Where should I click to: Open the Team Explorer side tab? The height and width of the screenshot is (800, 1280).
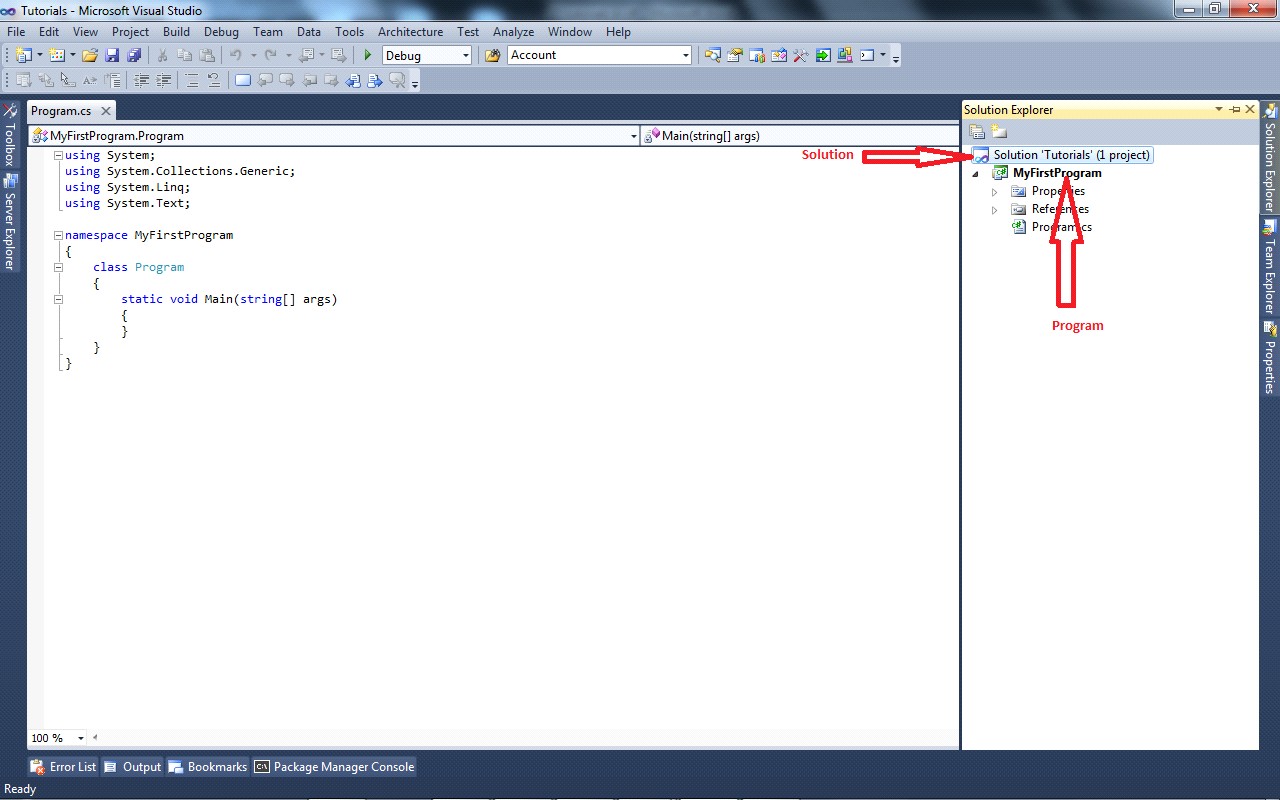pos(1270,266)
